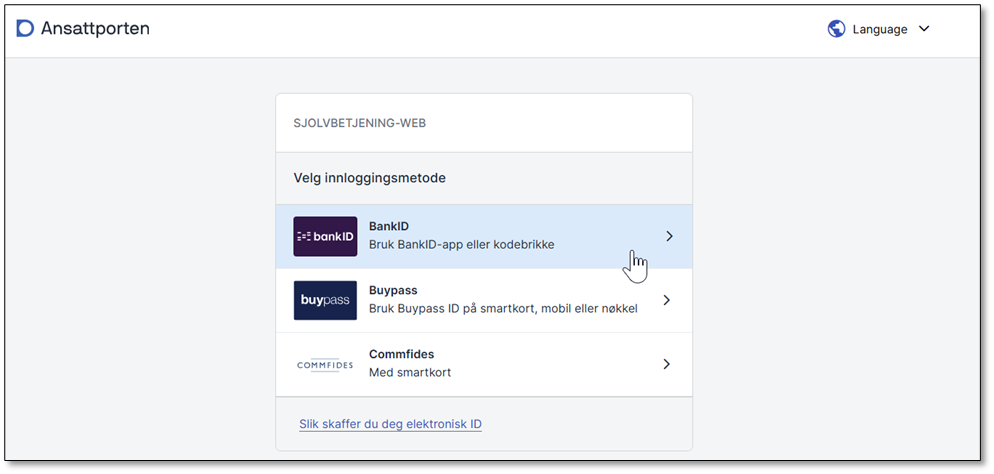Click the Ansattporten header title text
The height and width of the screenshot is (474, 994).
click(95, 28)
